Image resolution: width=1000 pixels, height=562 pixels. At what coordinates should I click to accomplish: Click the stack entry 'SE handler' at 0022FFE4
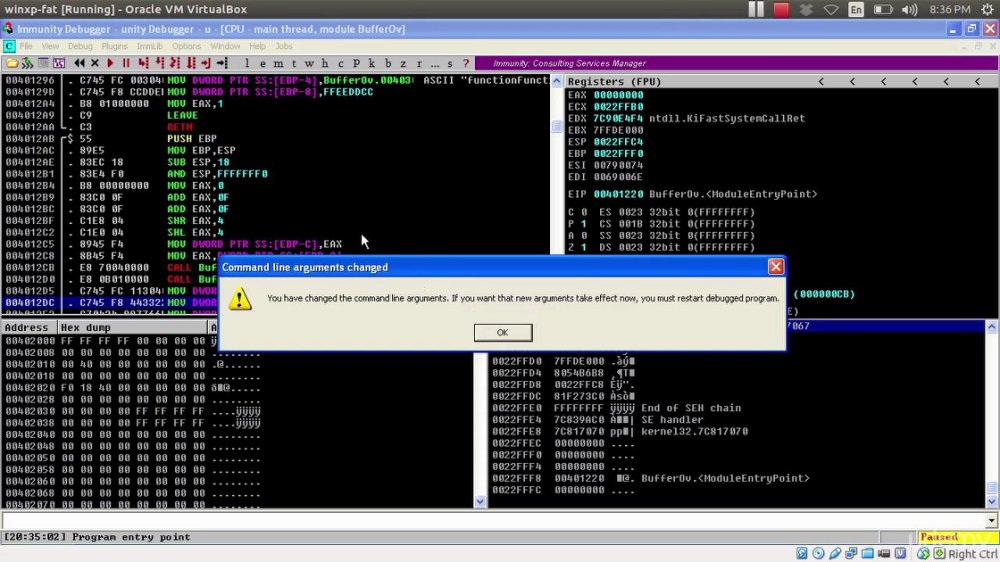672,420
